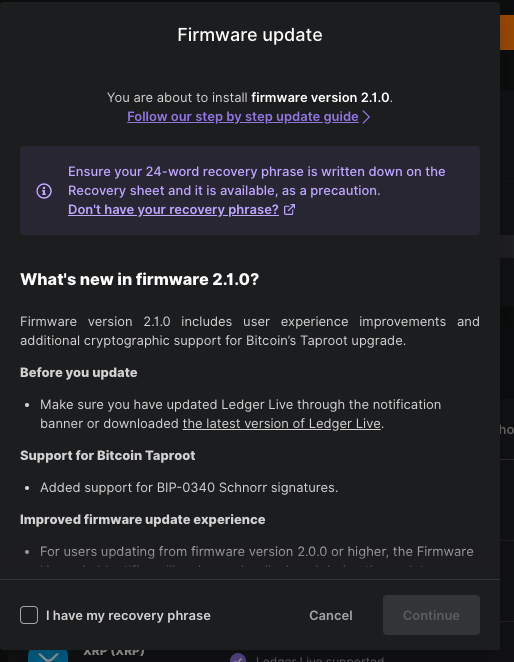Click the Before you update subheading

point(79,372)
